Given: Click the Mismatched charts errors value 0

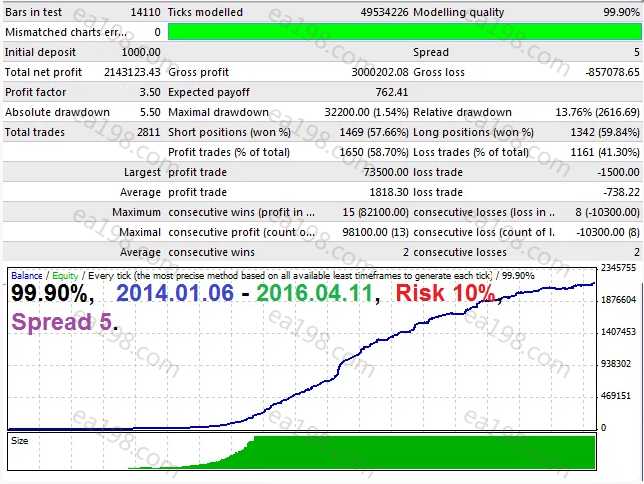Looking at the screenshot, I should click(157, 32).
